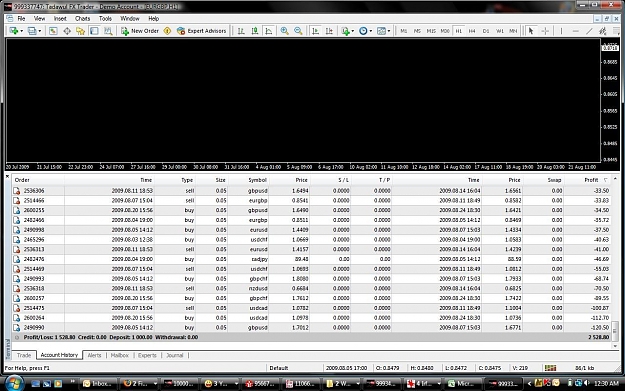Toggle the Terminal panel icon
Image resolution: width=625 pixels, height=391 pixels.
(94, 31)
